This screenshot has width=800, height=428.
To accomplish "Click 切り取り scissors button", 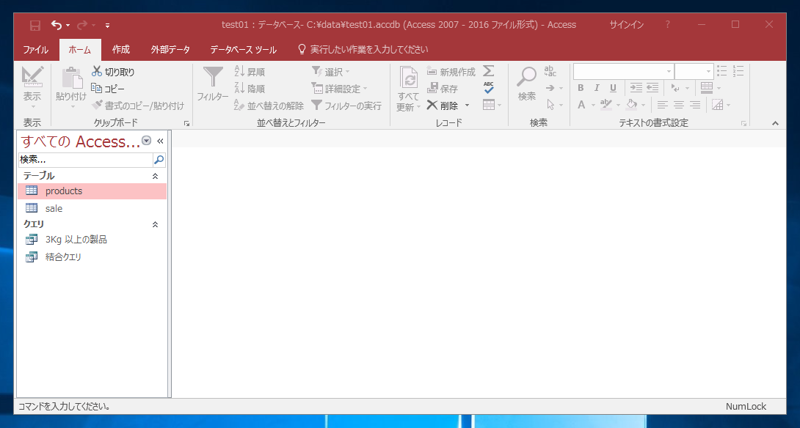I will [113, 72].
